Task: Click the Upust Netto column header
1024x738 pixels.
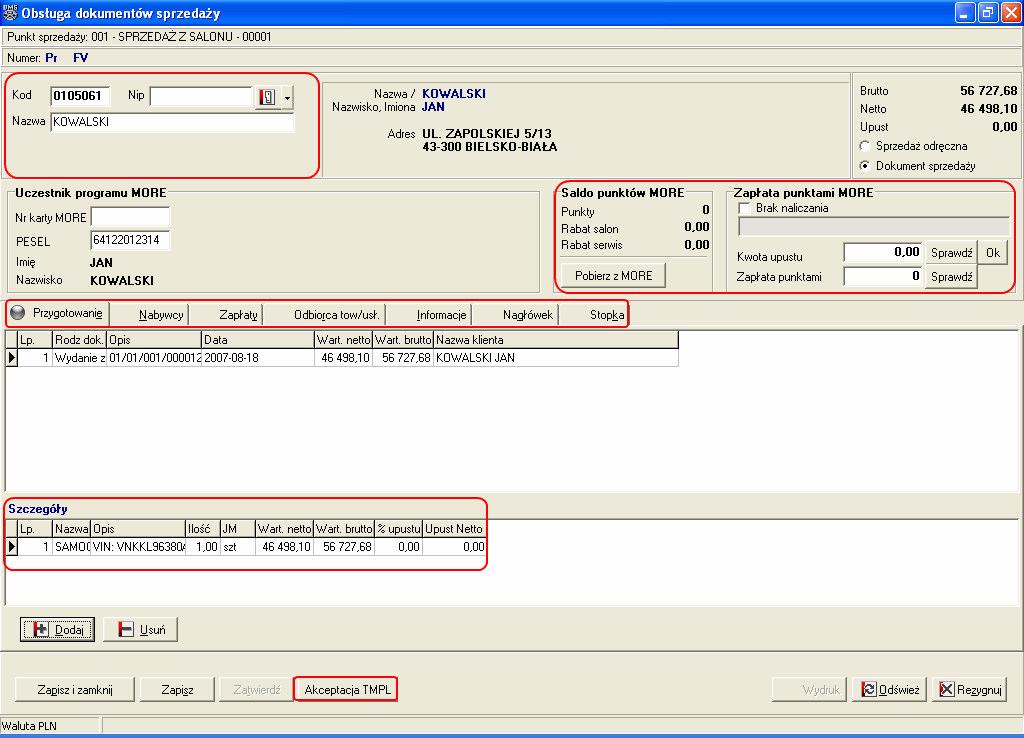Action: click(x=454, y=528)
